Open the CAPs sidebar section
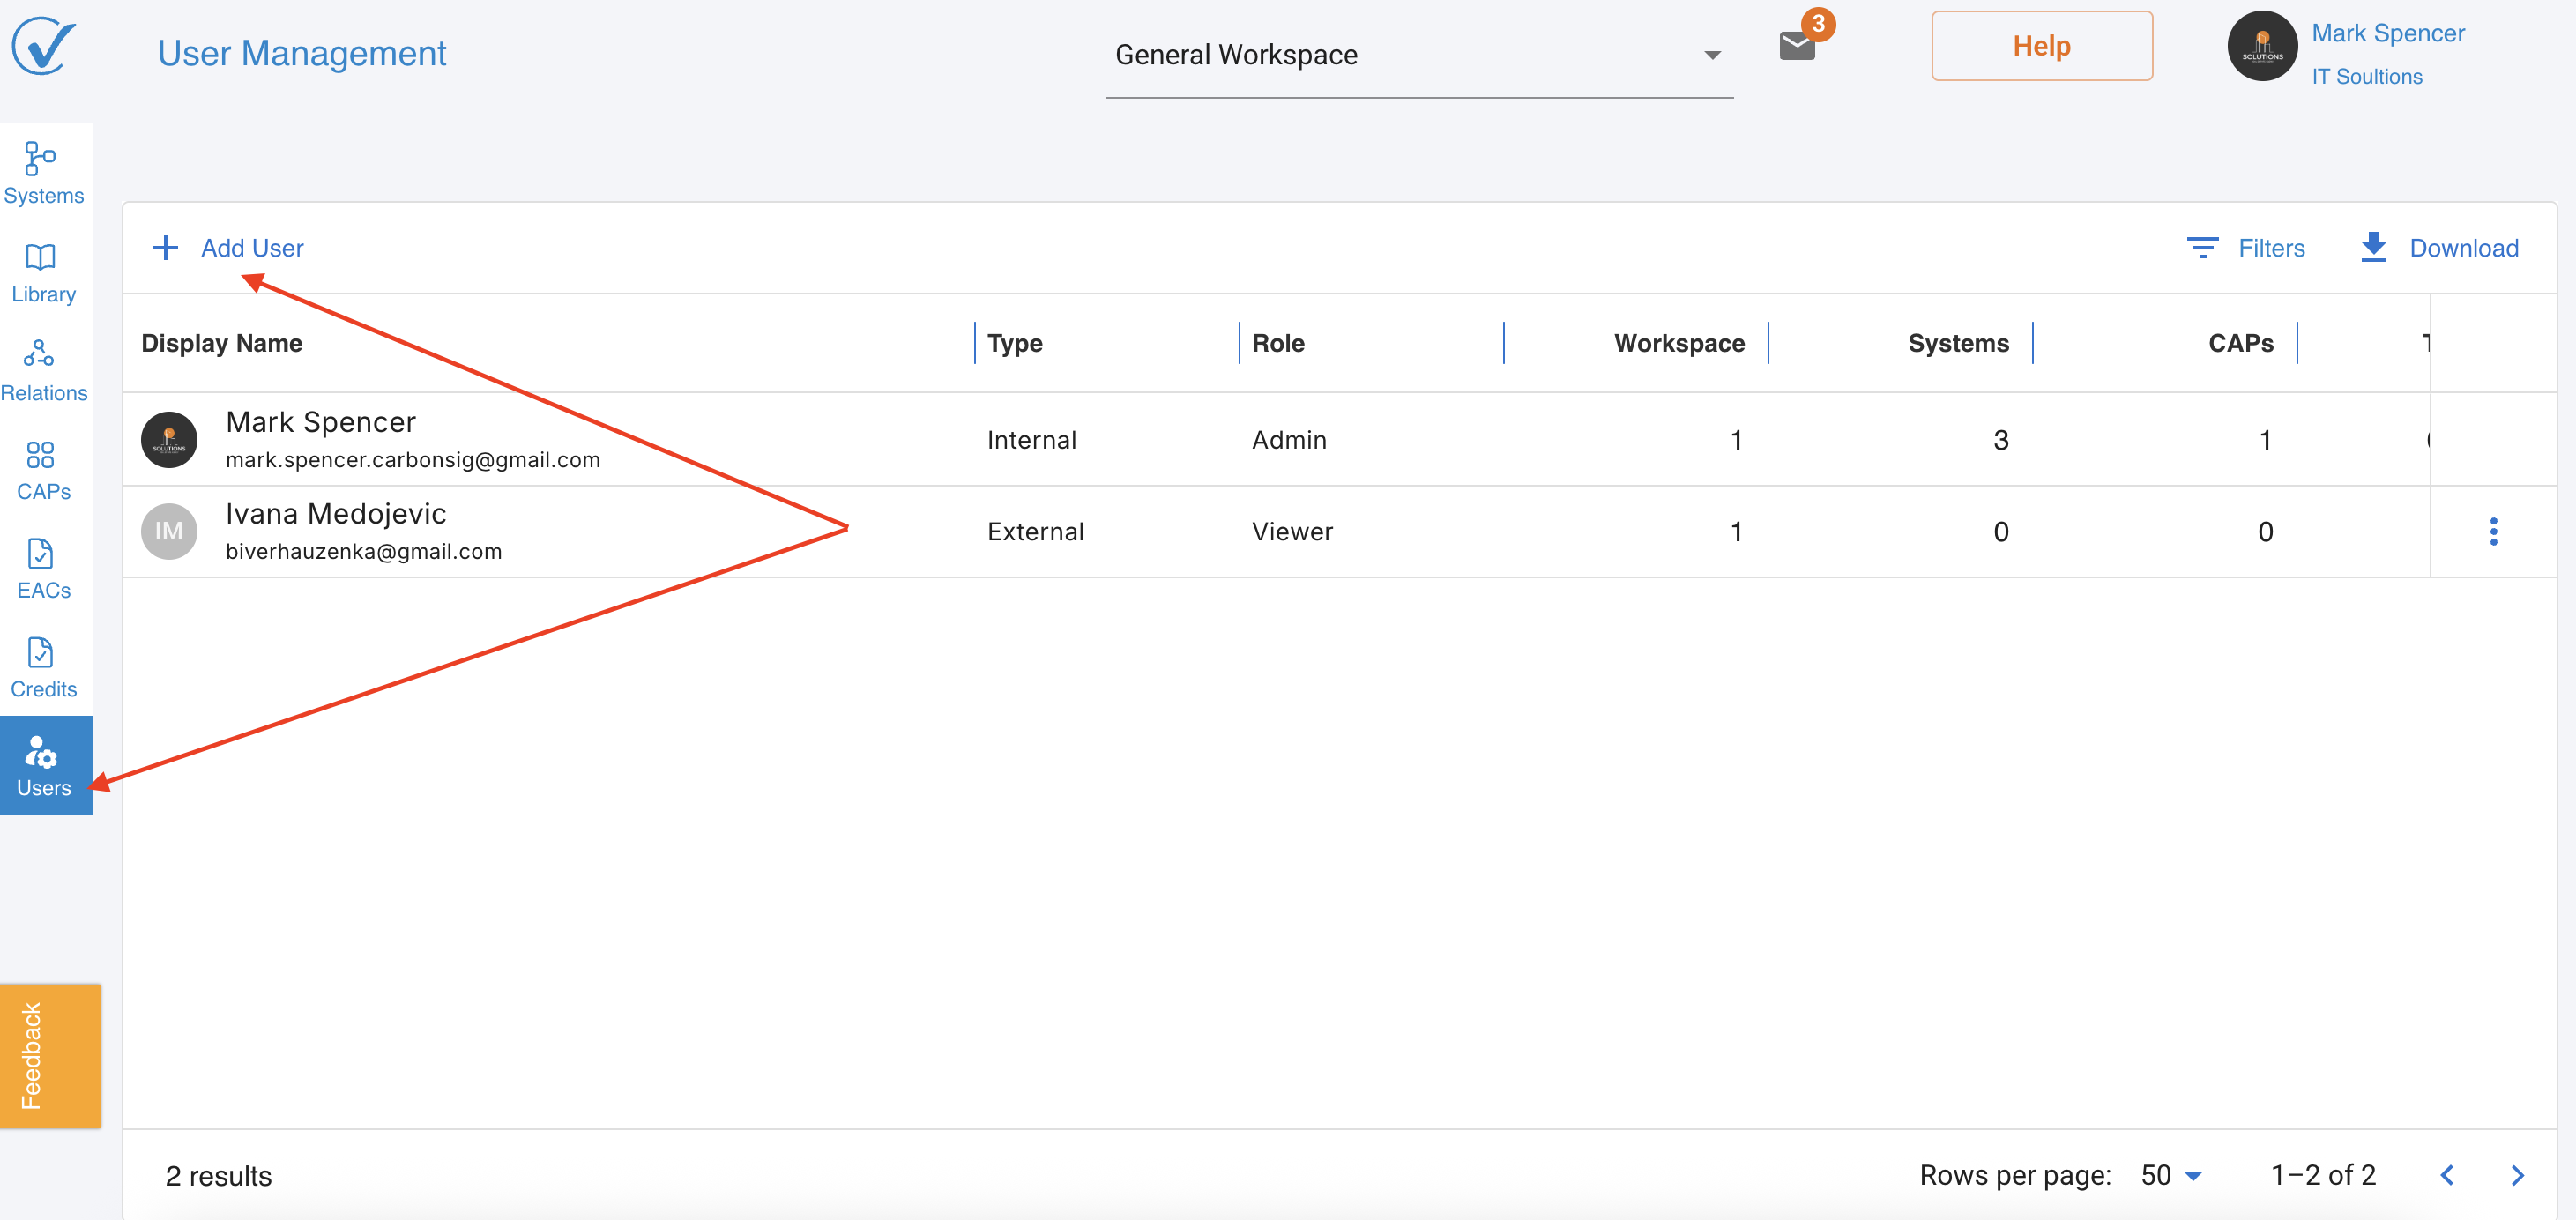Viewport: 2576px width, 1220px height. click(43, 469)
